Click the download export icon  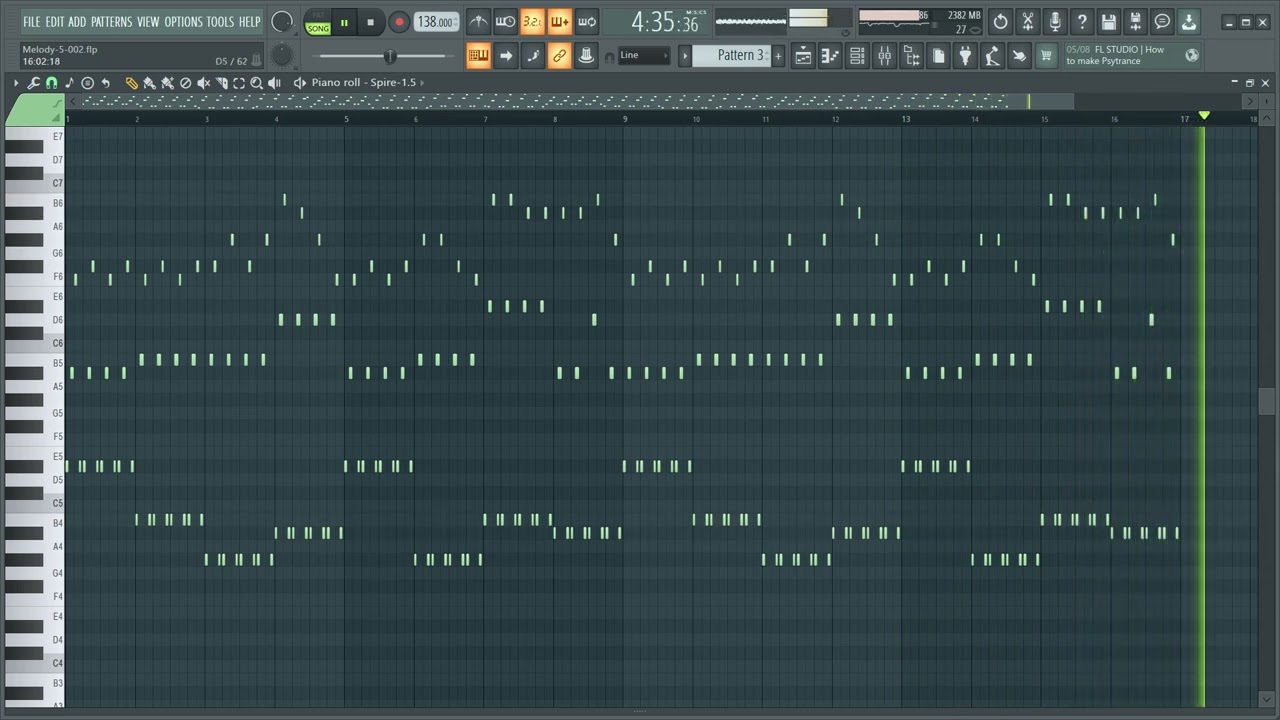pyautogui.click(x=1189, y=21)
